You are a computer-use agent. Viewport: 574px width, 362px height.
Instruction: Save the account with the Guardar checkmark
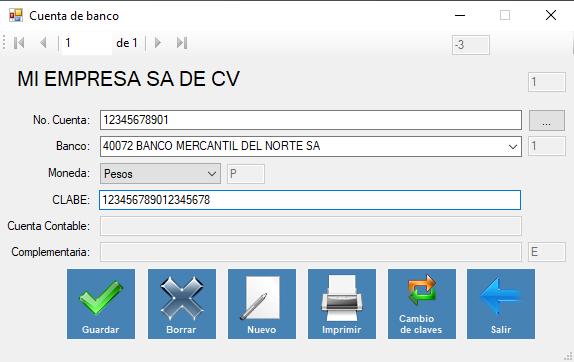pyautogui.click(x=101, y=304)
